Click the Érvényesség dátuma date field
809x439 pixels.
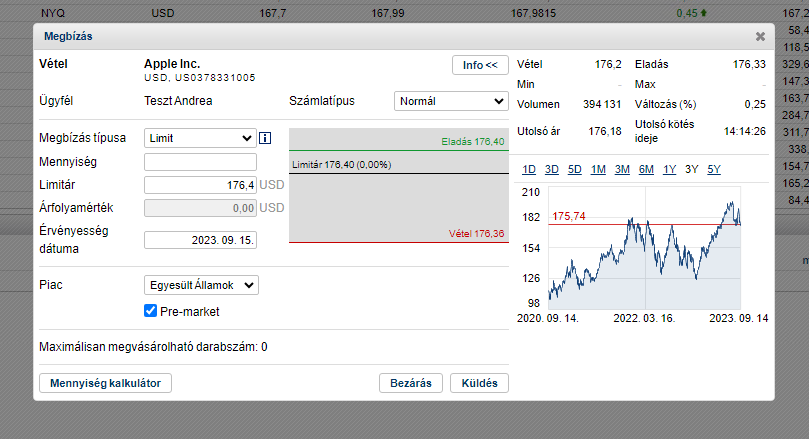point(200,240)
